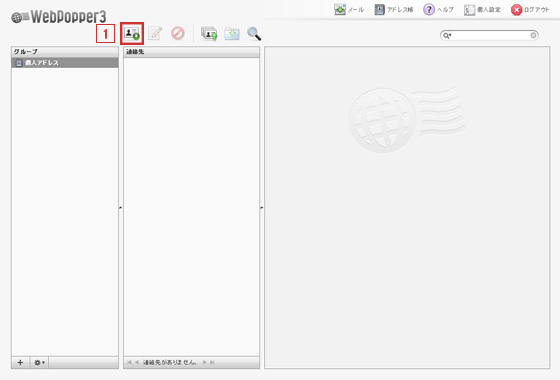Open the 個人設定 personal settings

click(482, 10)
